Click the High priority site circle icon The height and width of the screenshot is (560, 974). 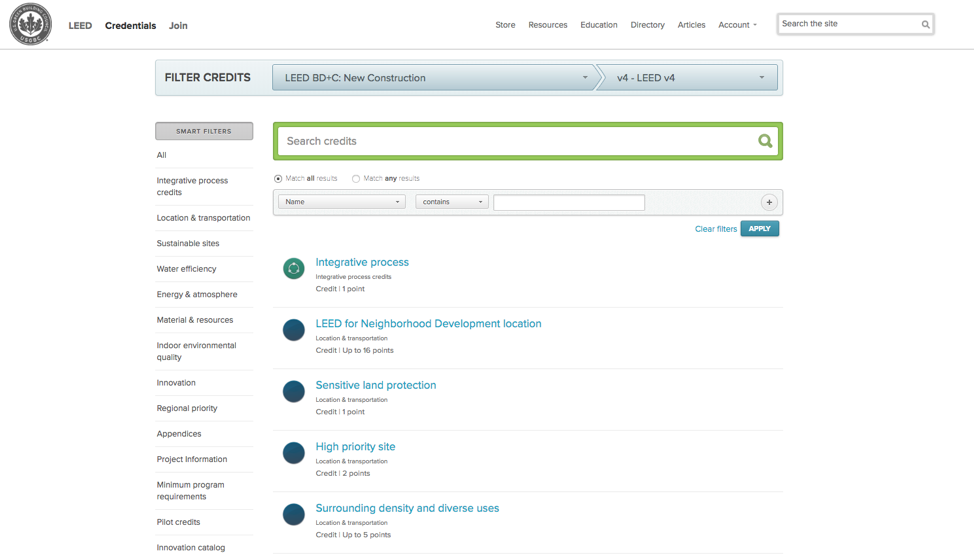coord(294,453)
